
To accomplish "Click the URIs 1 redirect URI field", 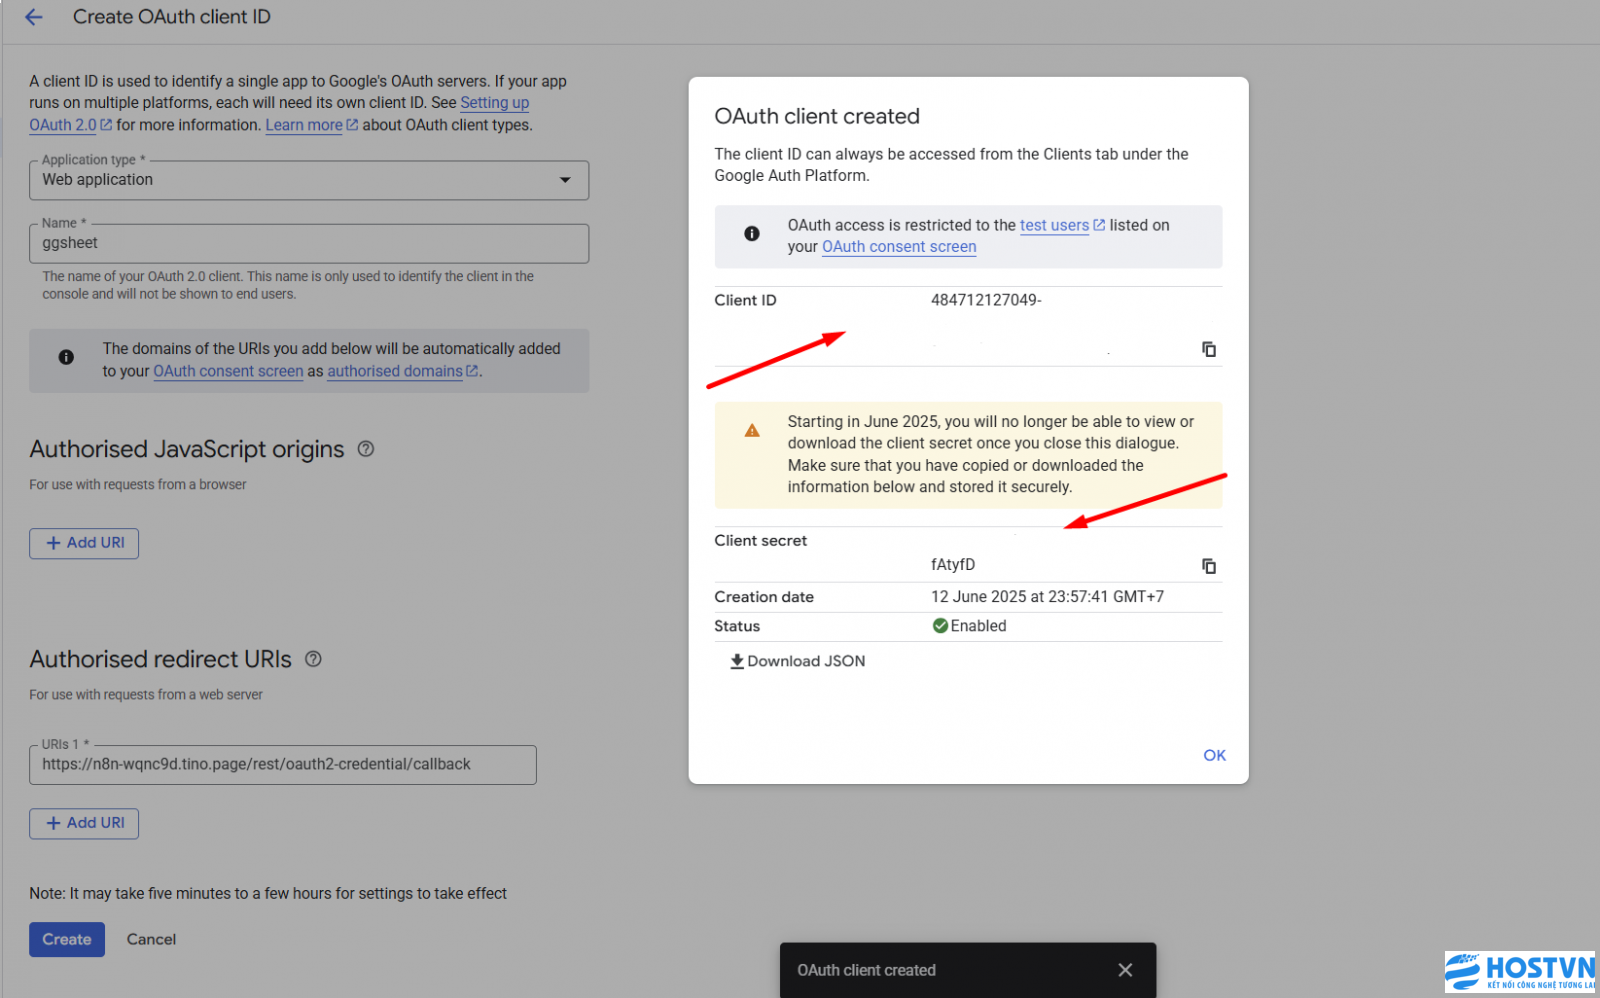I will point(283,764).
